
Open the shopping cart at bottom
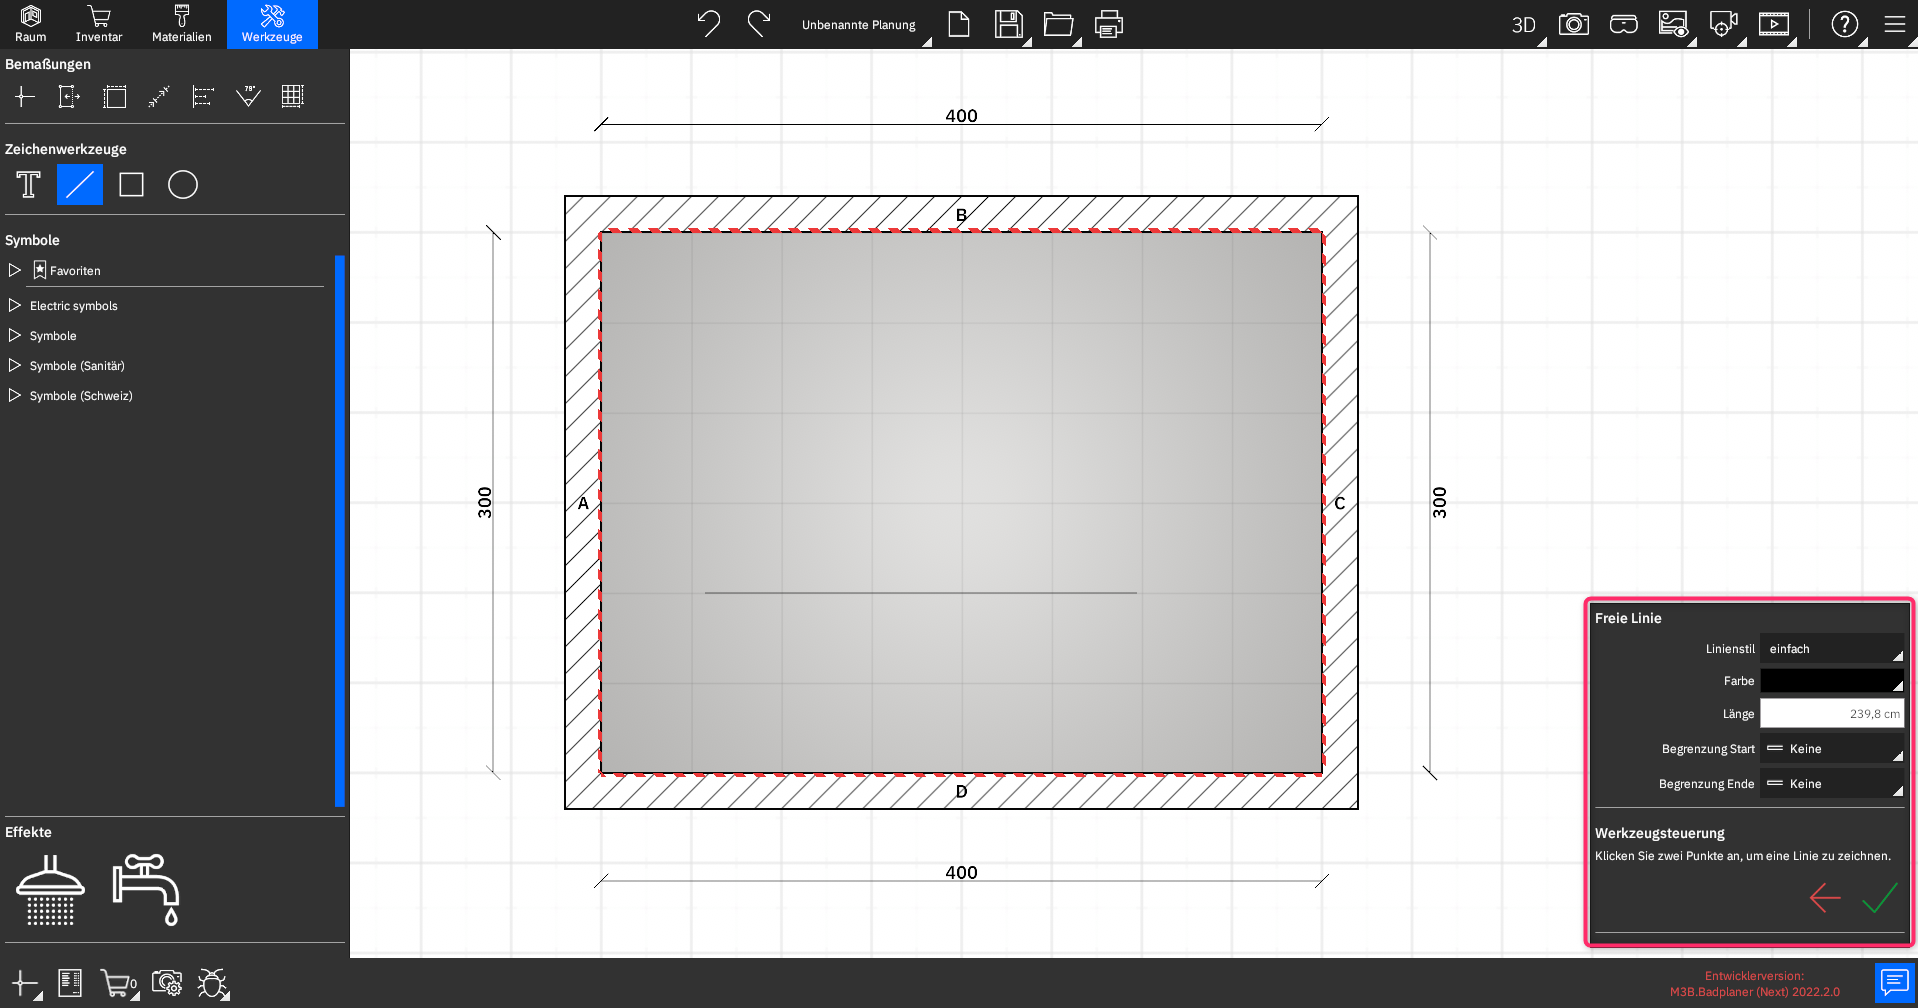click(x=119, y=984)
